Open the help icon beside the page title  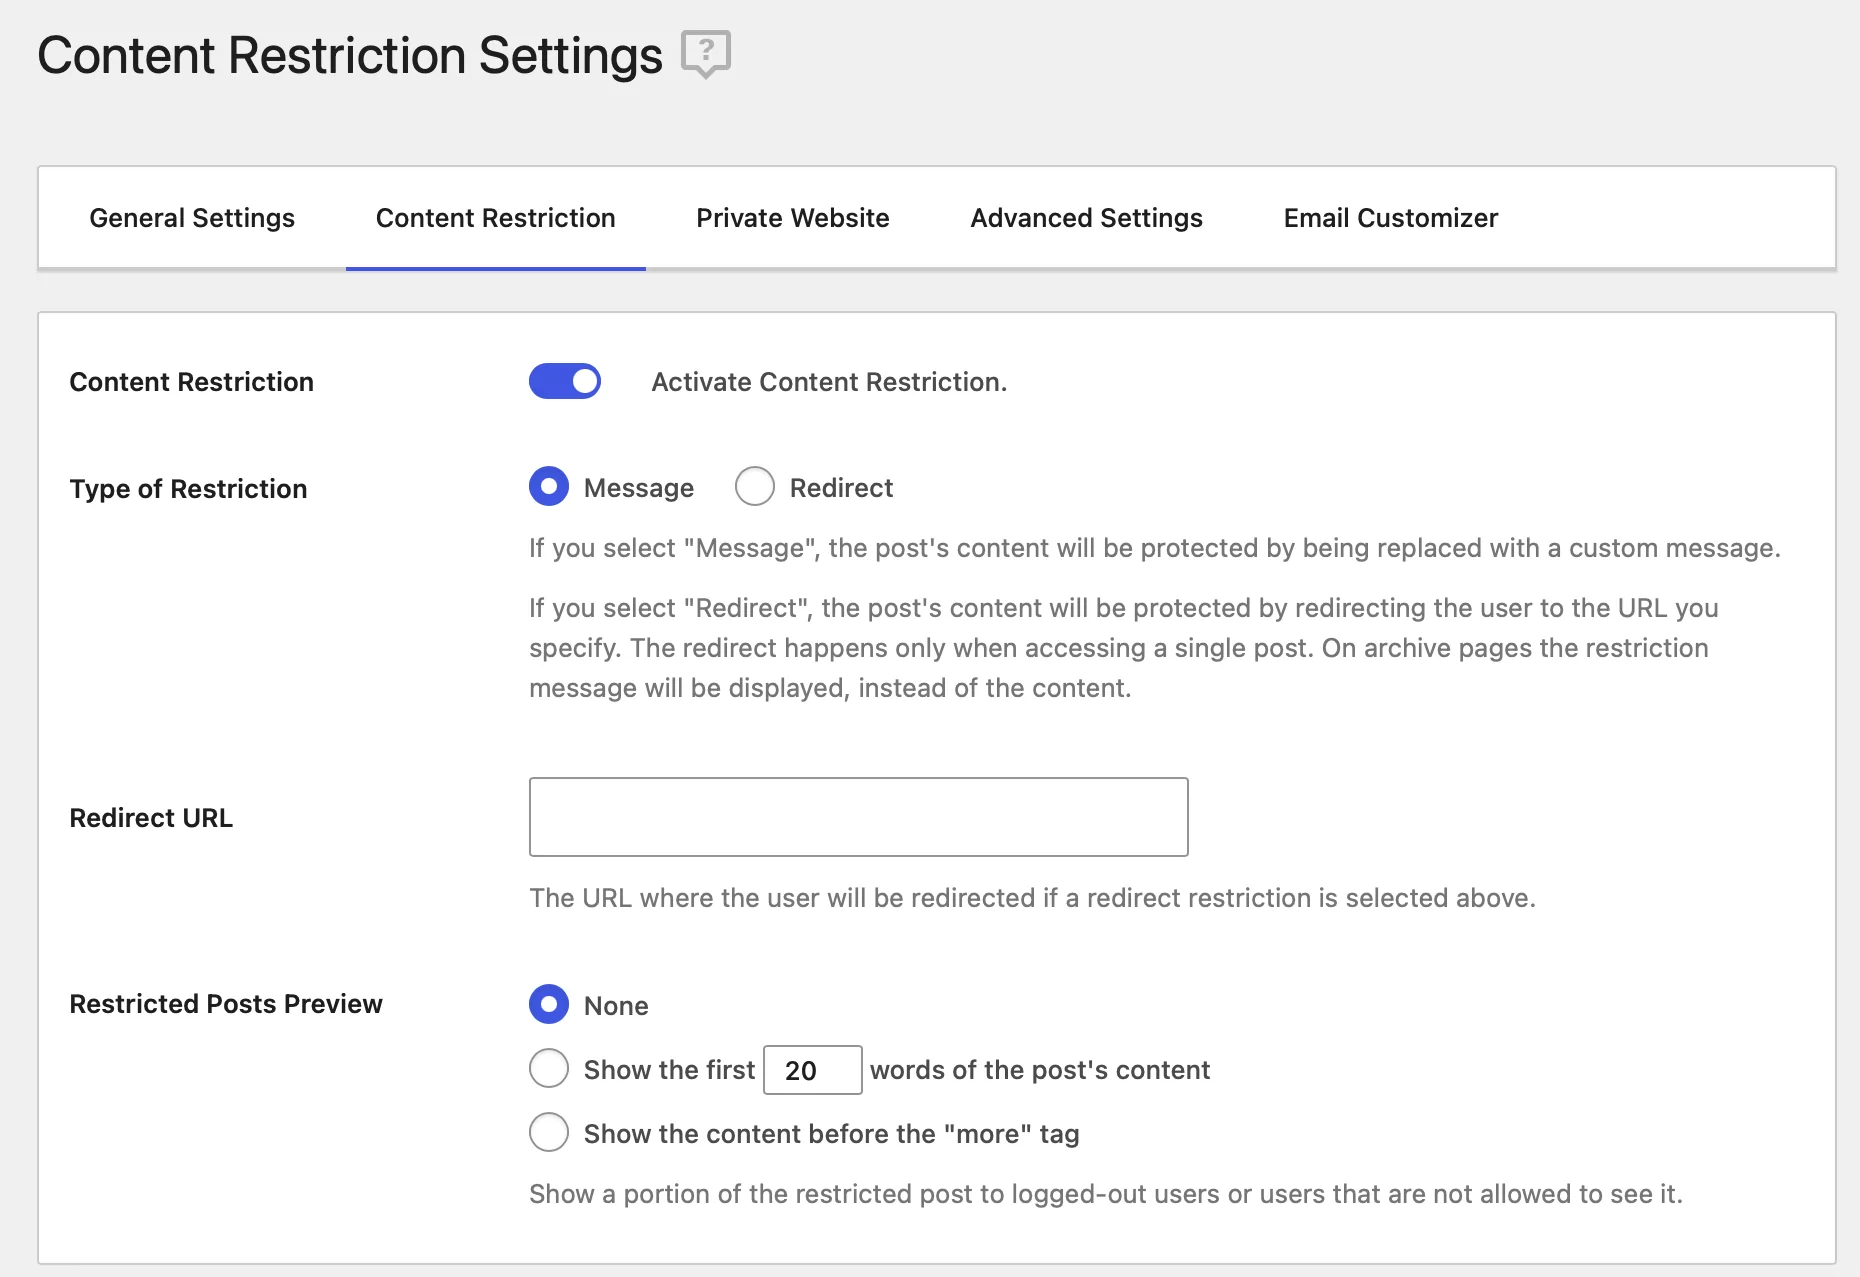pos(706,52)
